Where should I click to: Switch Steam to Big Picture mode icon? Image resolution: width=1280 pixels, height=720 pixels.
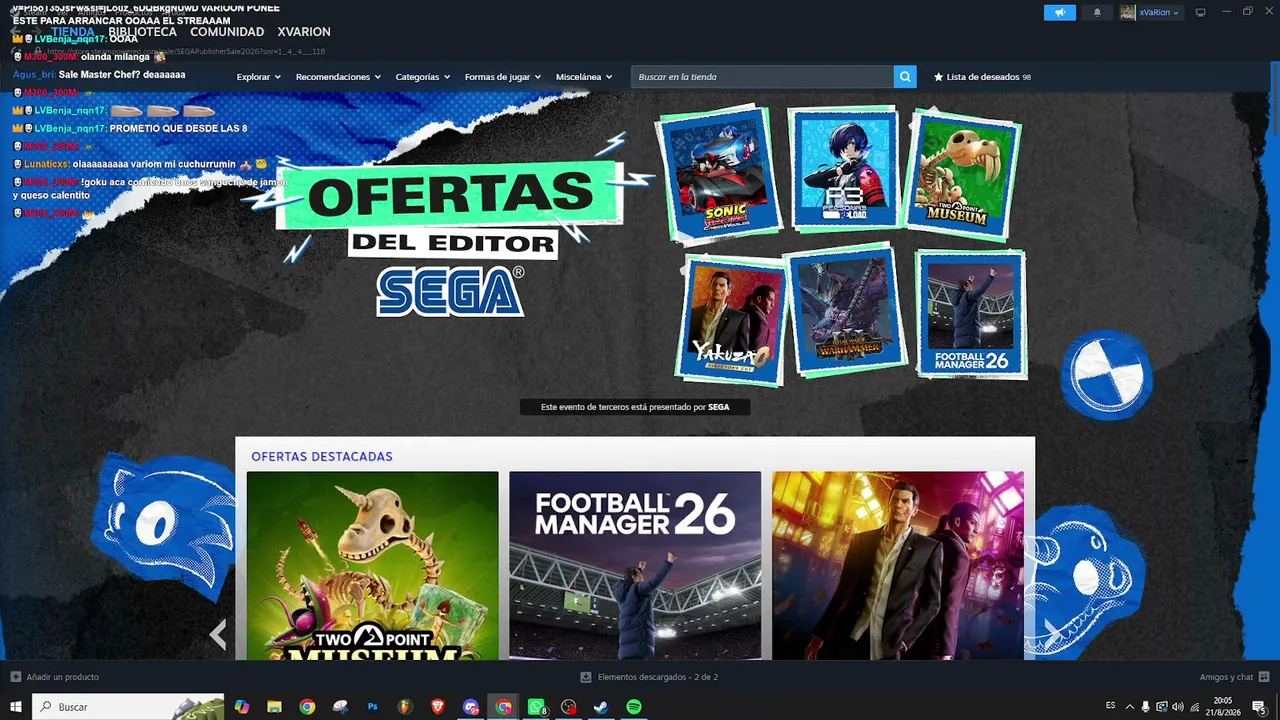(x=1200, y=12)
